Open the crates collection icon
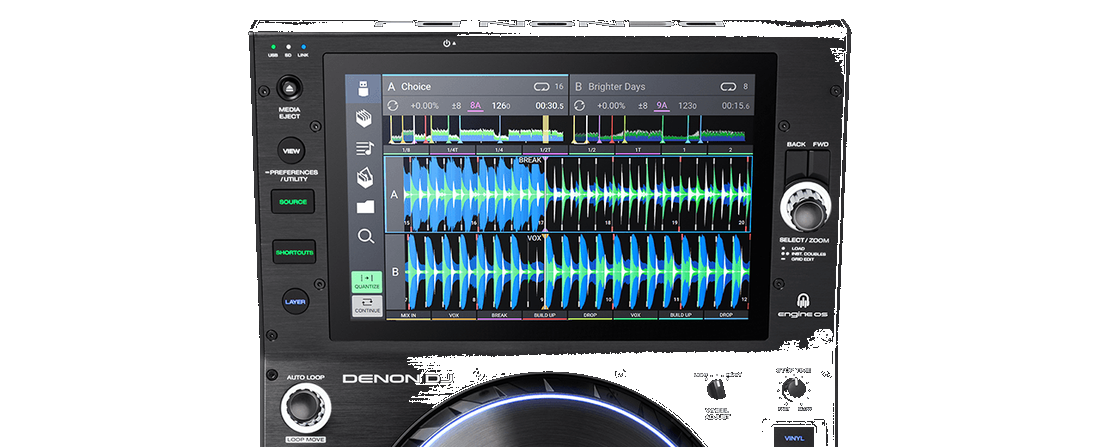This screenshot has height=447, width=1100. 364,119
